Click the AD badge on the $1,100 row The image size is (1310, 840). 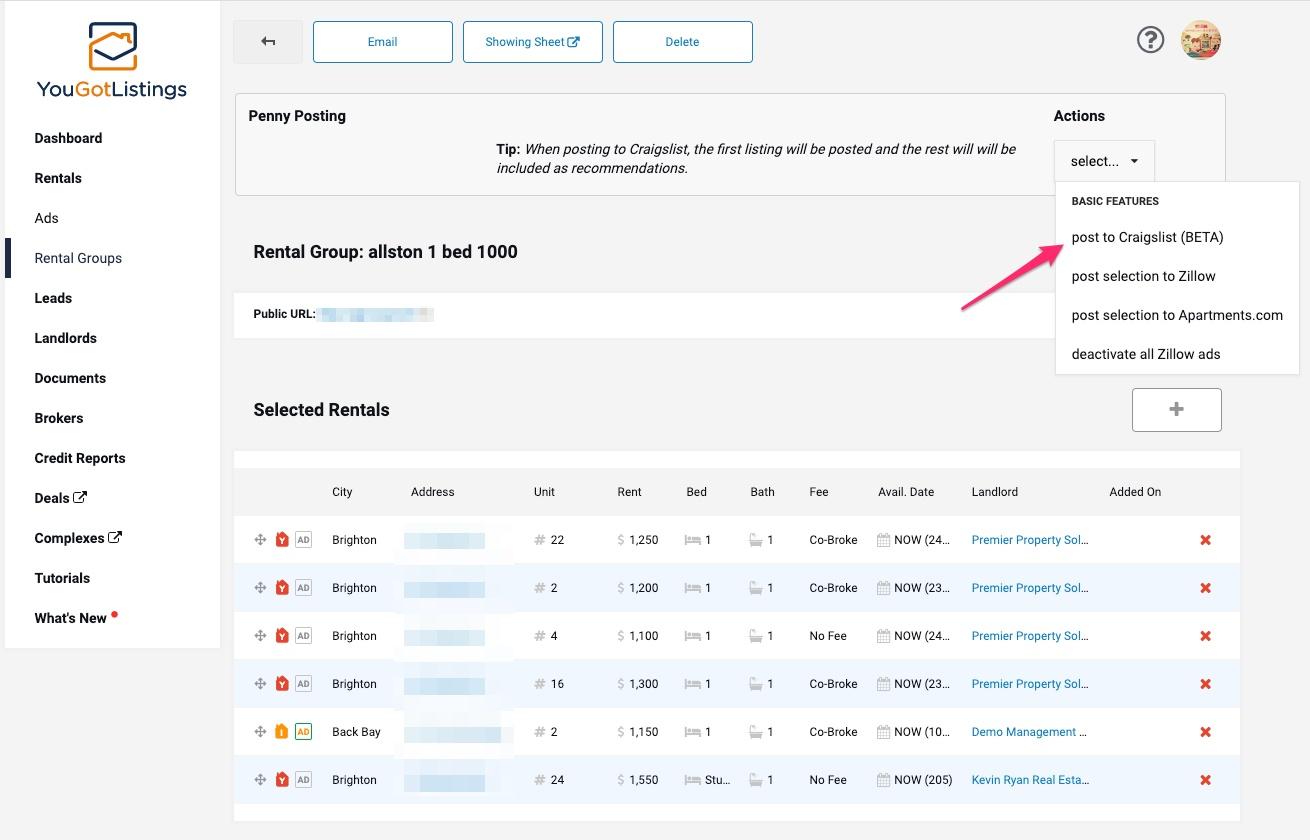[304, 636]
